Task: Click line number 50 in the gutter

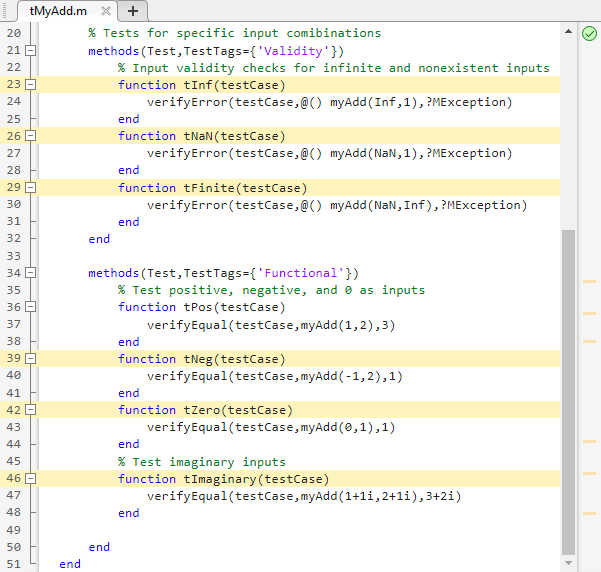Action: [13, 547]
